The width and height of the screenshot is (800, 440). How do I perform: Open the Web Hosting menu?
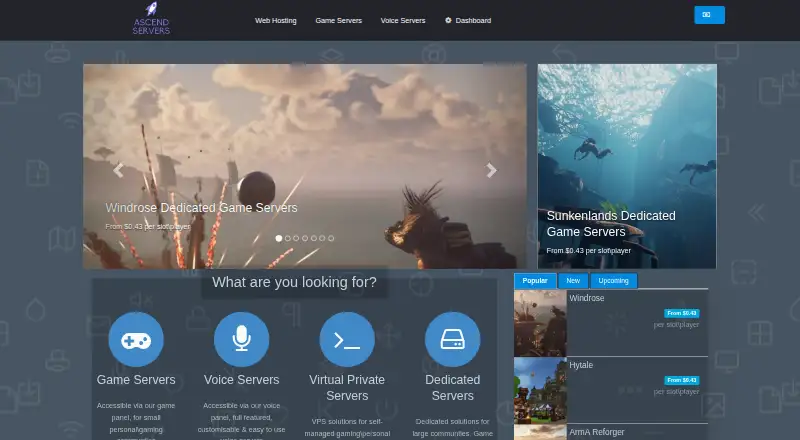(276, 20)
